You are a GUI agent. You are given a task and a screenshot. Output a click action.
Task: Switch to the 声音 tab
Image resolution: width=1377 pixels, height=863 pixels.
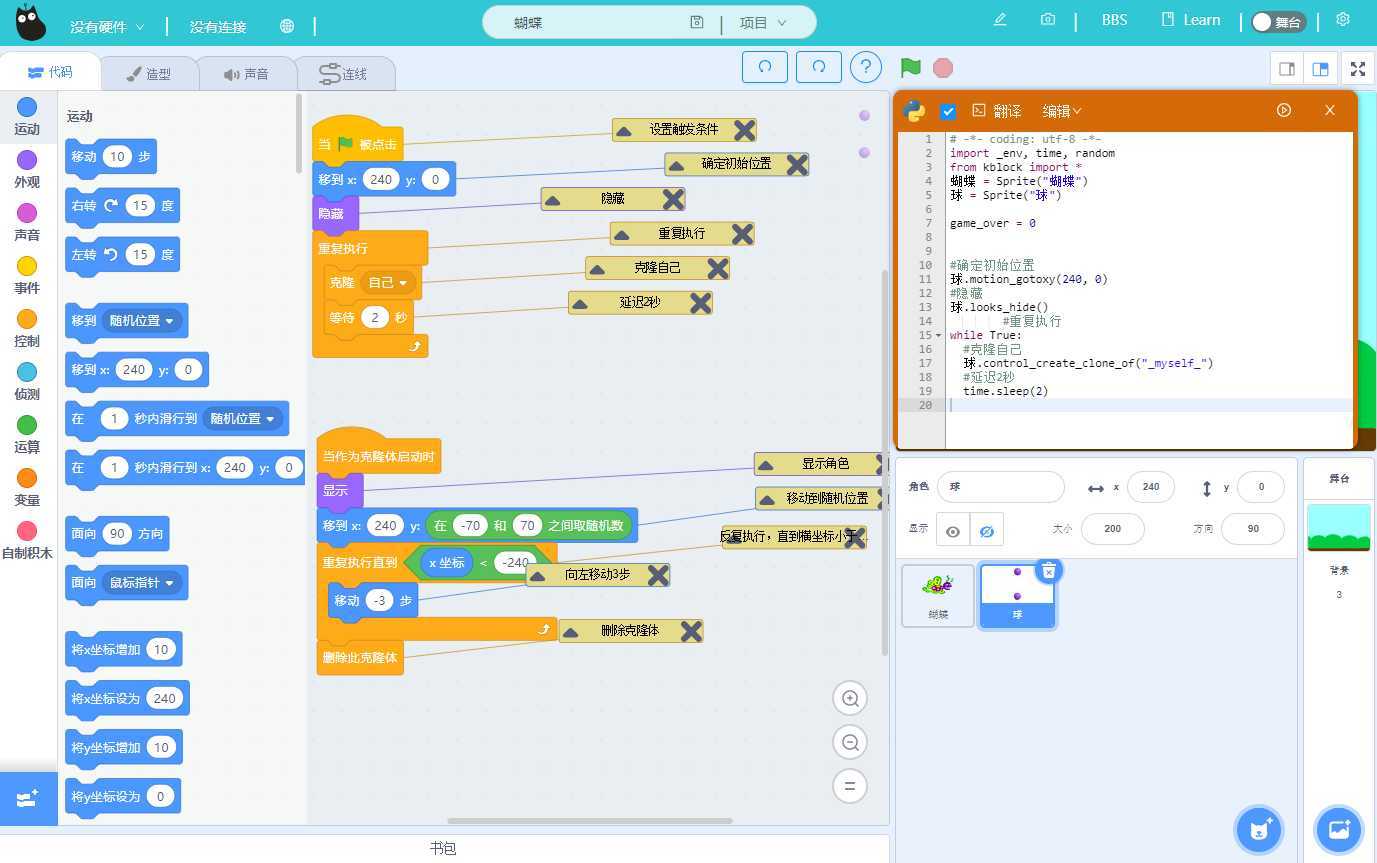pos(246,74)
